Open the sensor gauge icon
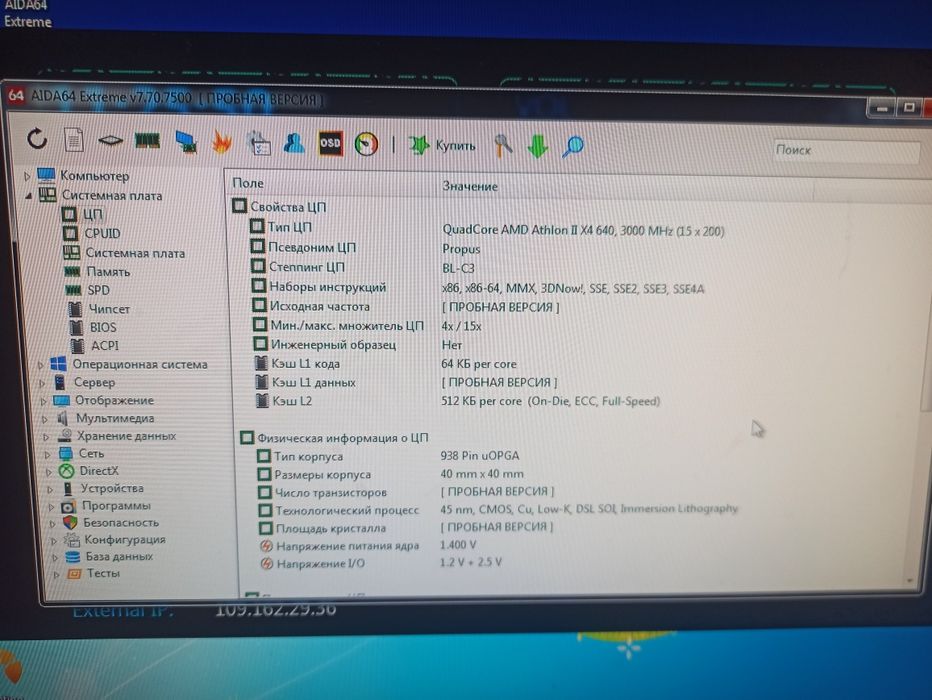 (366, 144)
